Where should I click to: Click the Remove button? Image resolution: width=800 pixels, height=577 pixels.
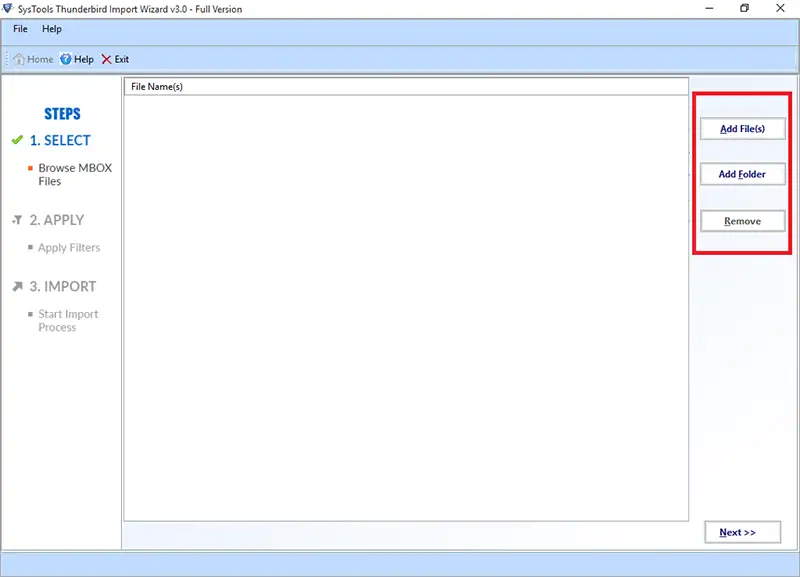tap(742, 221)
